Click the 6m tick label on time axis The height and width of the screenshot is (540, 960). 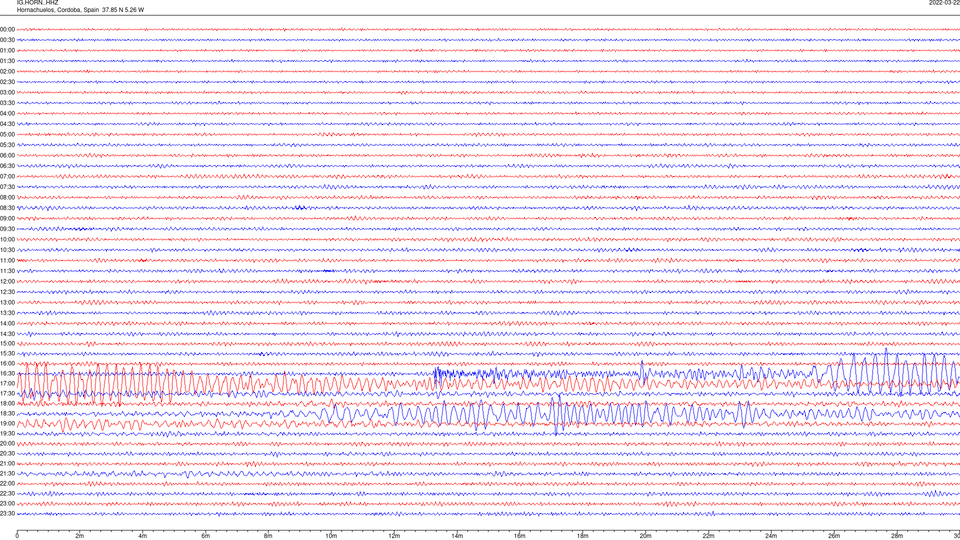pyautogui.click(x=205, y=536)
